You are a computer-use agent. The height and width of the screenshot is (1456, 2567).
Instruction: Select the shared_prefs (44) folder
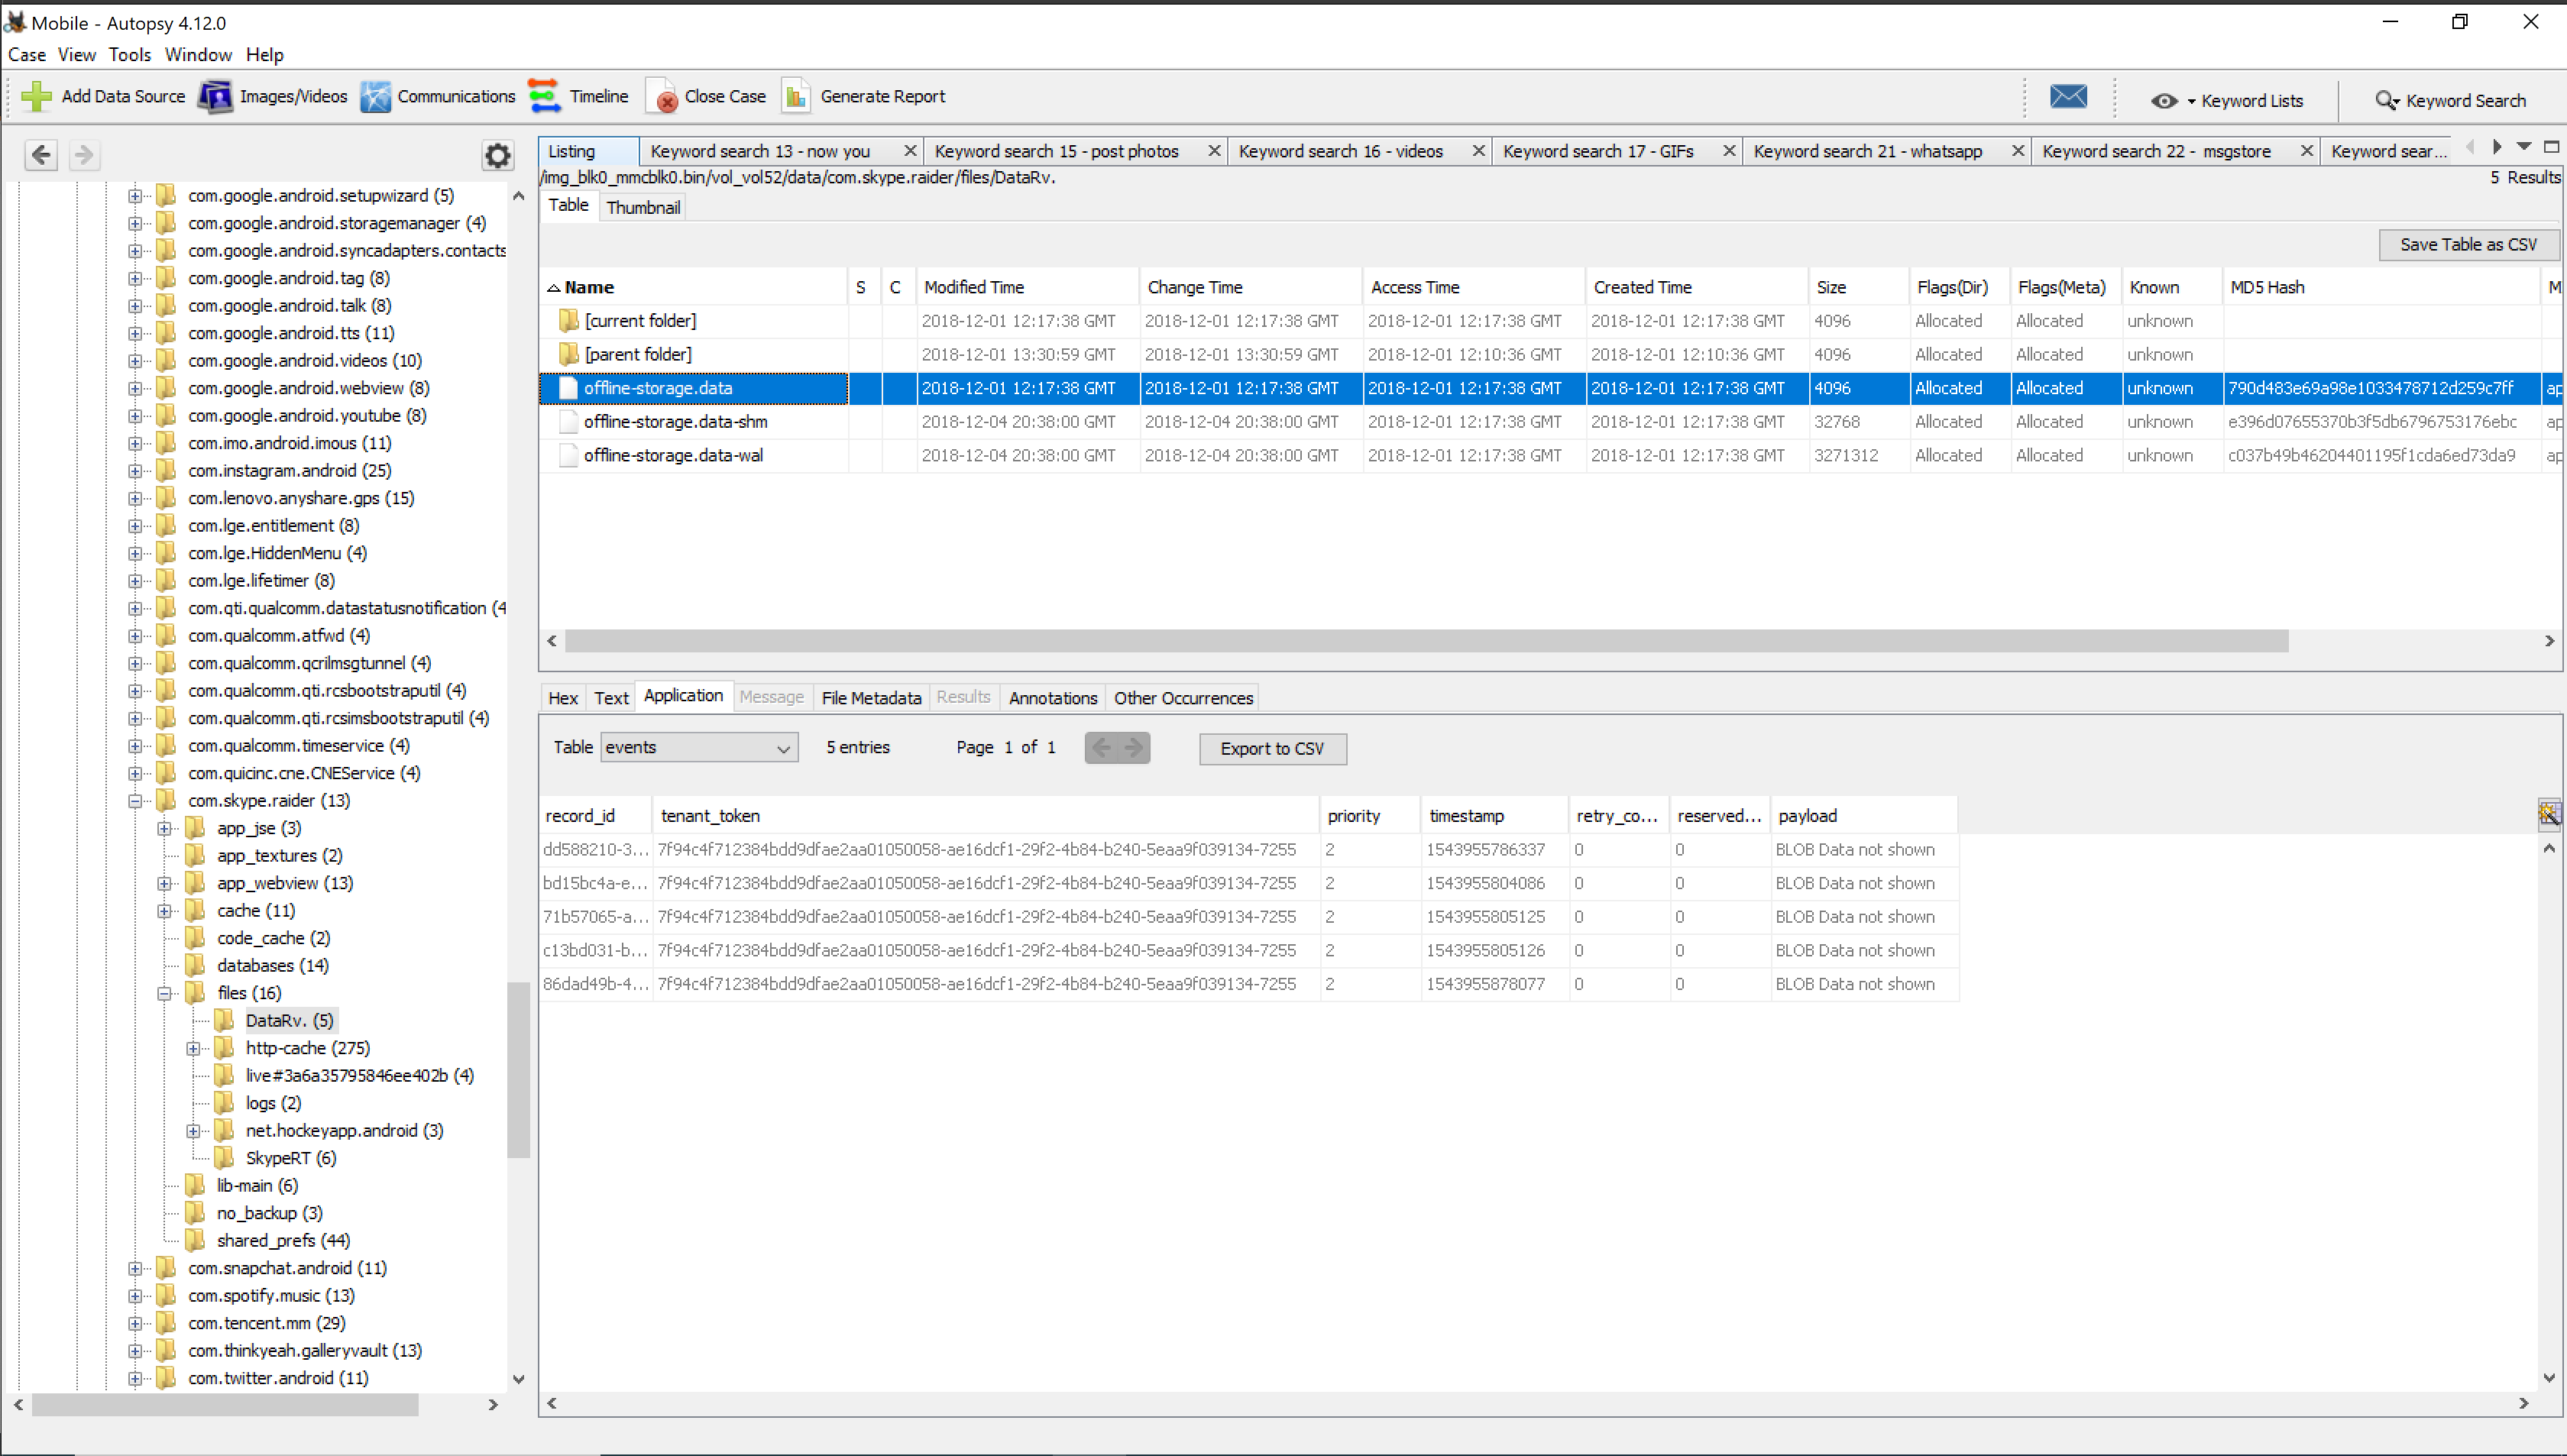click(x=284, y=1241)
